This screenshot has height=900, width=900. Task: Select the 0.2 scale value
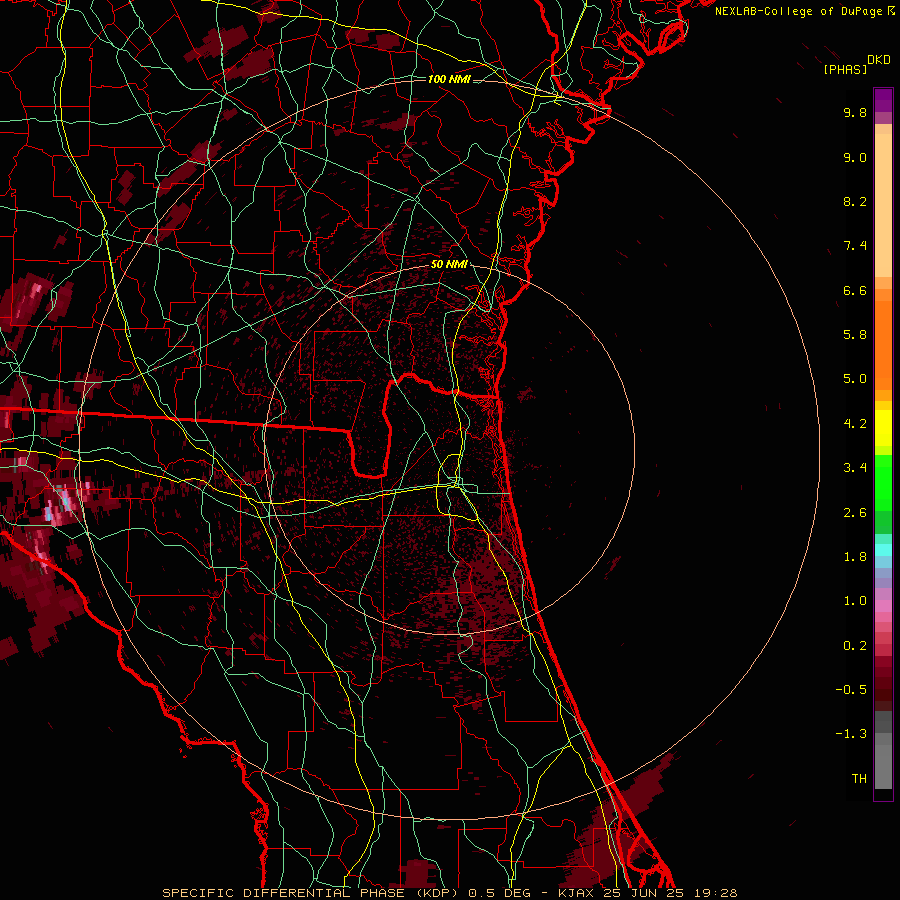(x=855, y=646)
